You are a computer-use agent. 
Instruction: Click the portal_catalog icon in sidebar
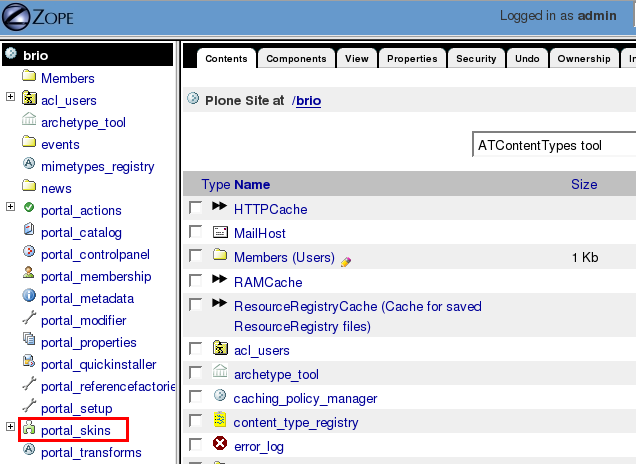click(29, 232)
